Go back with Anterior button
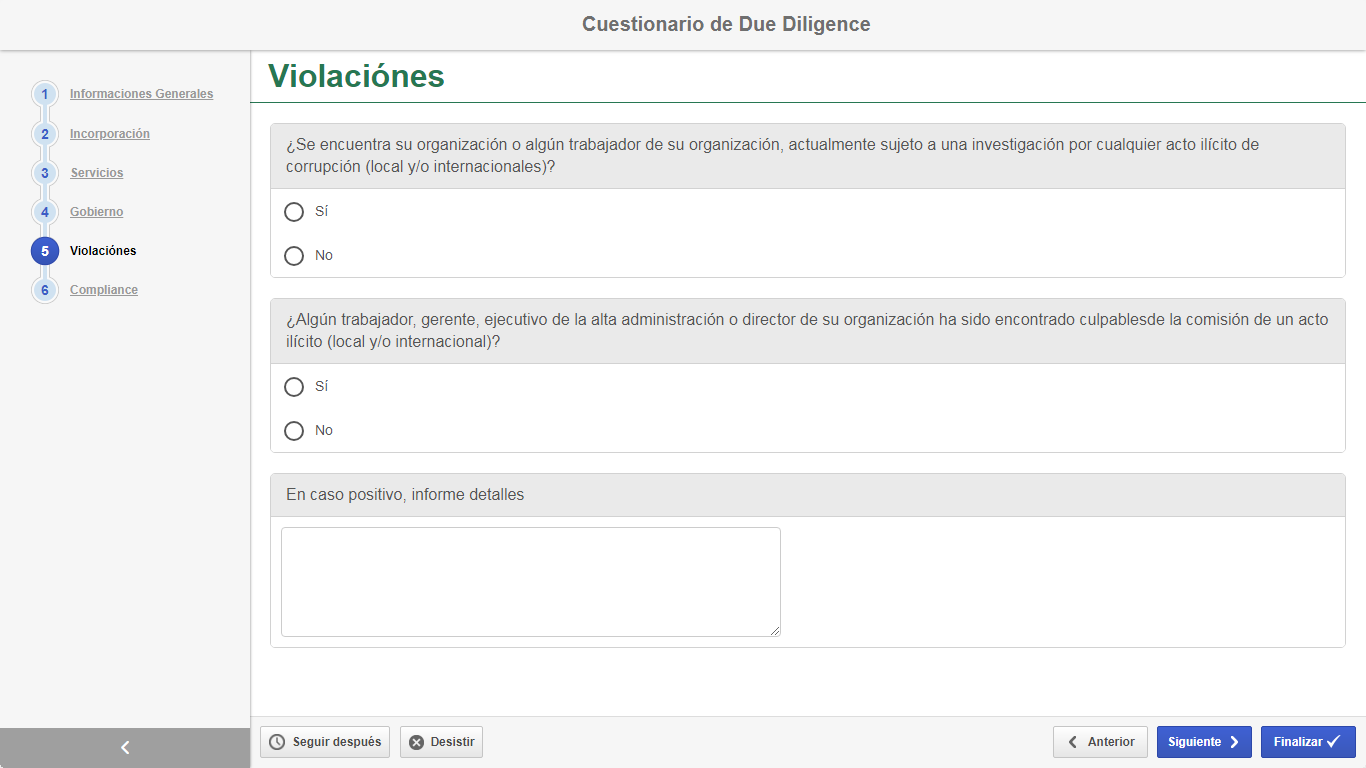The image size is (1366, 768). click(x=1100, y=742)
